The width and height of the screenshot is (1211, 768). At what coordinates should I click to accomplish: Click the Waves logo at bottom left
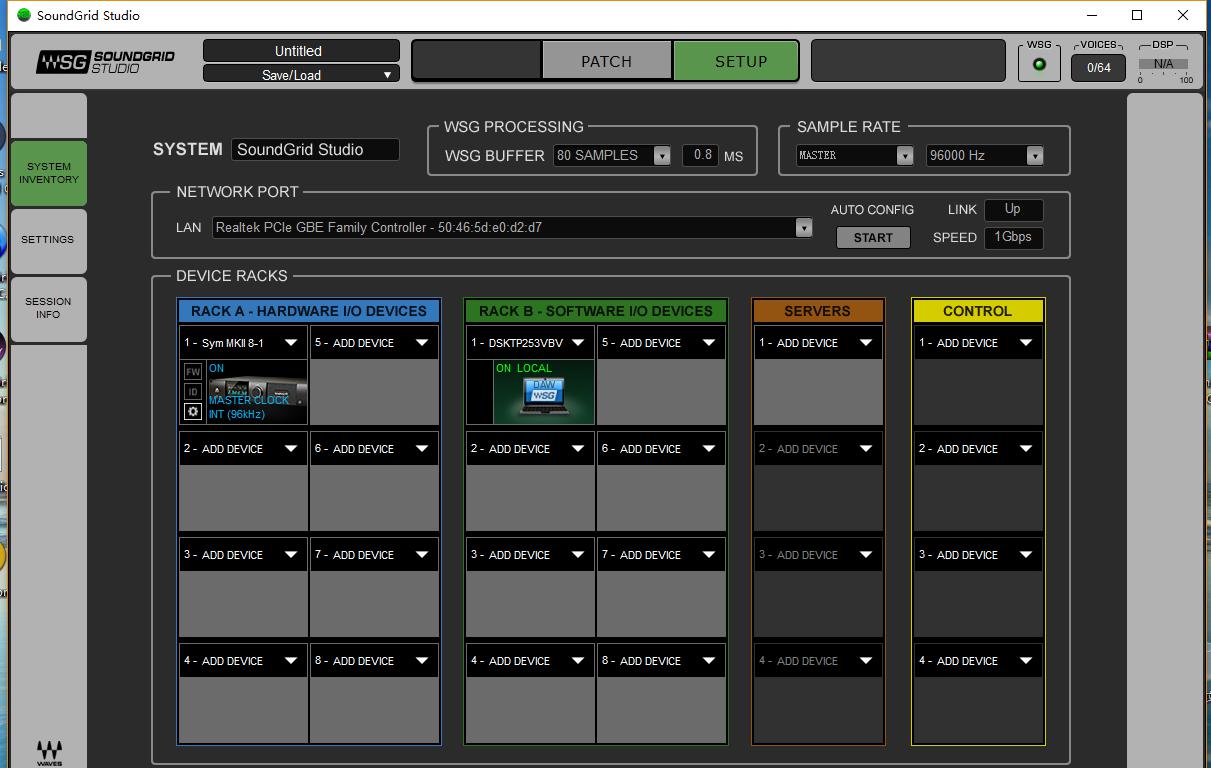49,752
